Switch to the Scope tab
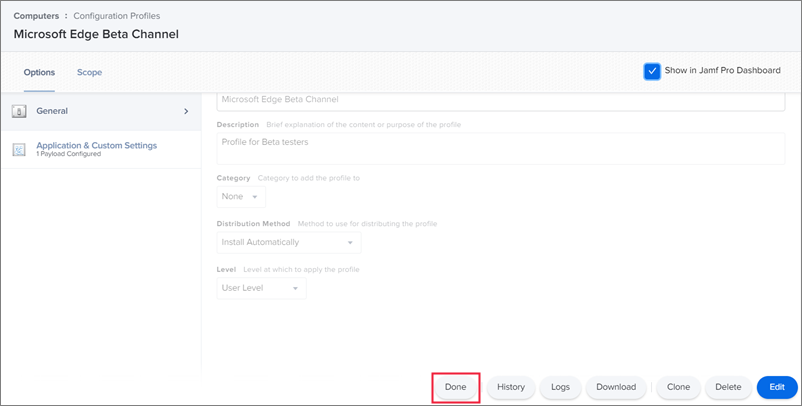The width and height of the screenshot is (802, 406). (89, 72)
